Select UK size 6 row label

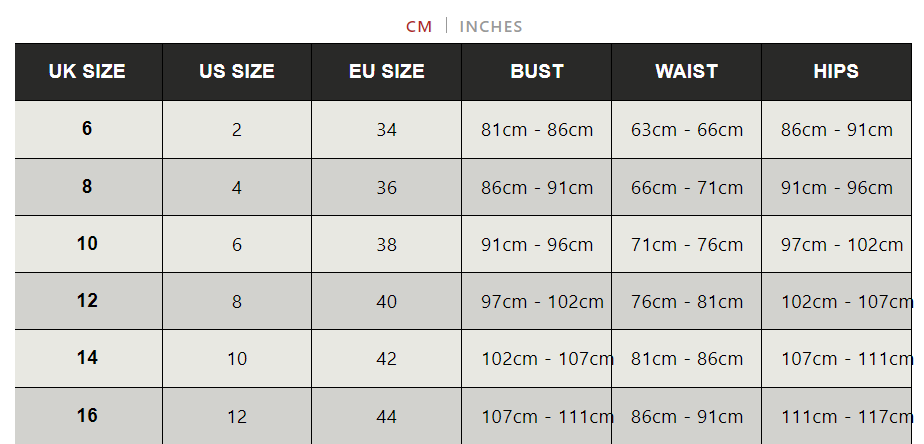click(x=87, y=129)
